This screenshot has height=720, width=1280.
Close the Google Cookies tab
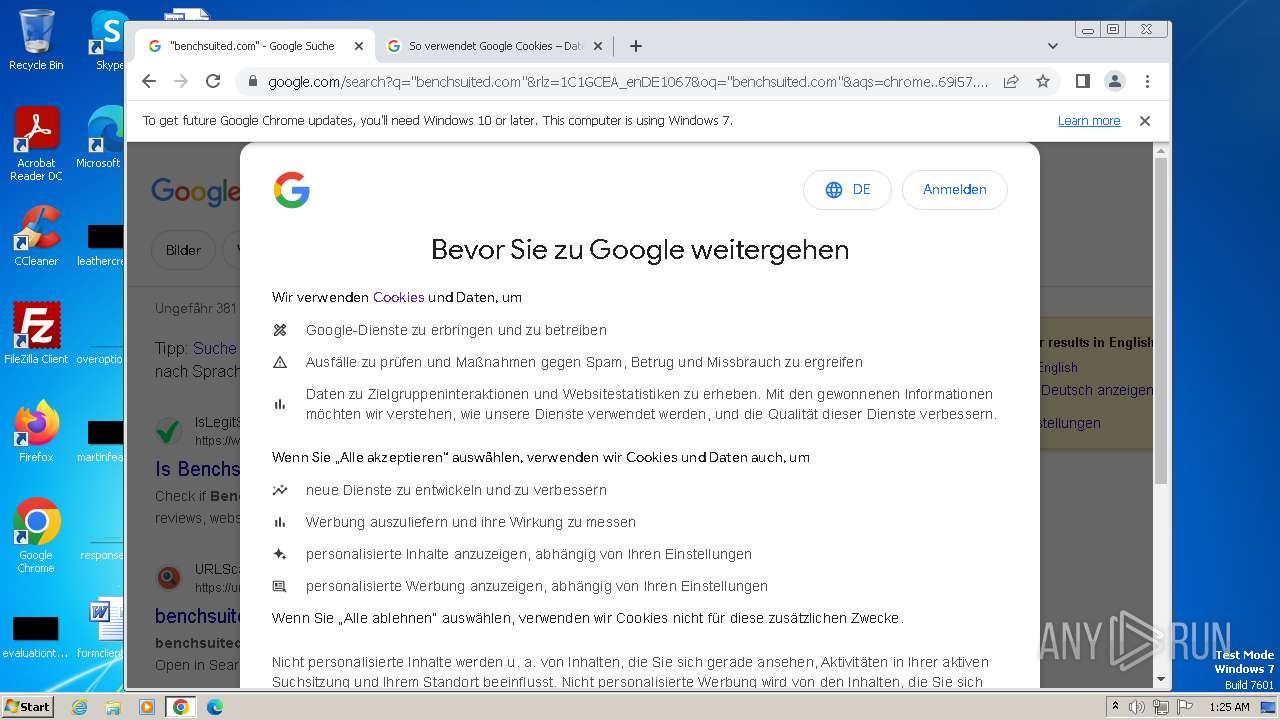(x=598, y=46)
